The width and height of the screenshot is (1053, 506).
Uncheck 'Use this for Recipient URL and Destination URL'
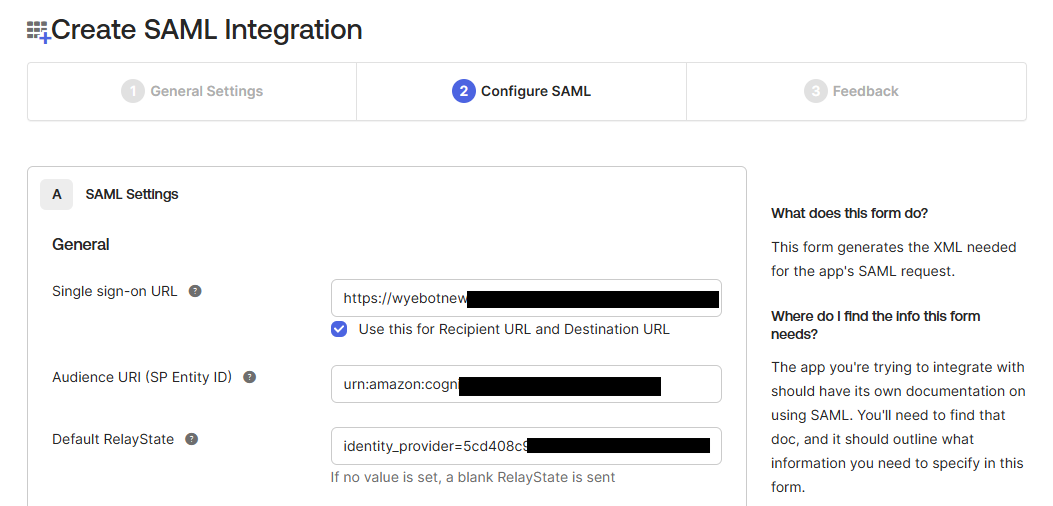[x=340, y=329]
